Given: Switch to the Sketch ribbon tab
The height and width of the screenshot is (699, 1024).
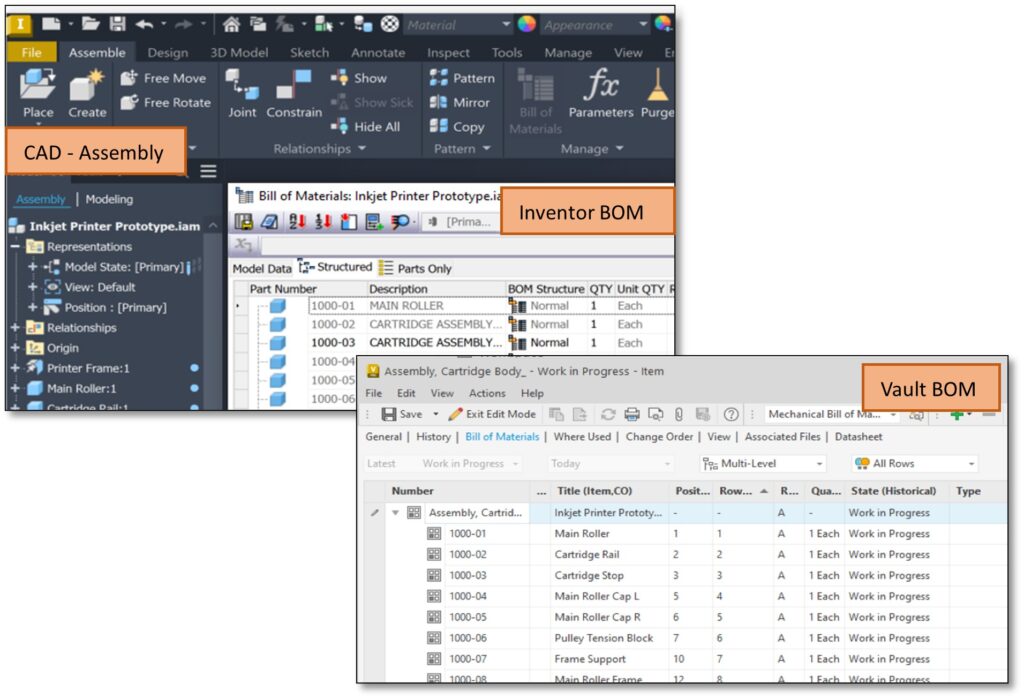Looking at the screenshot, I should tap(310, 52).
